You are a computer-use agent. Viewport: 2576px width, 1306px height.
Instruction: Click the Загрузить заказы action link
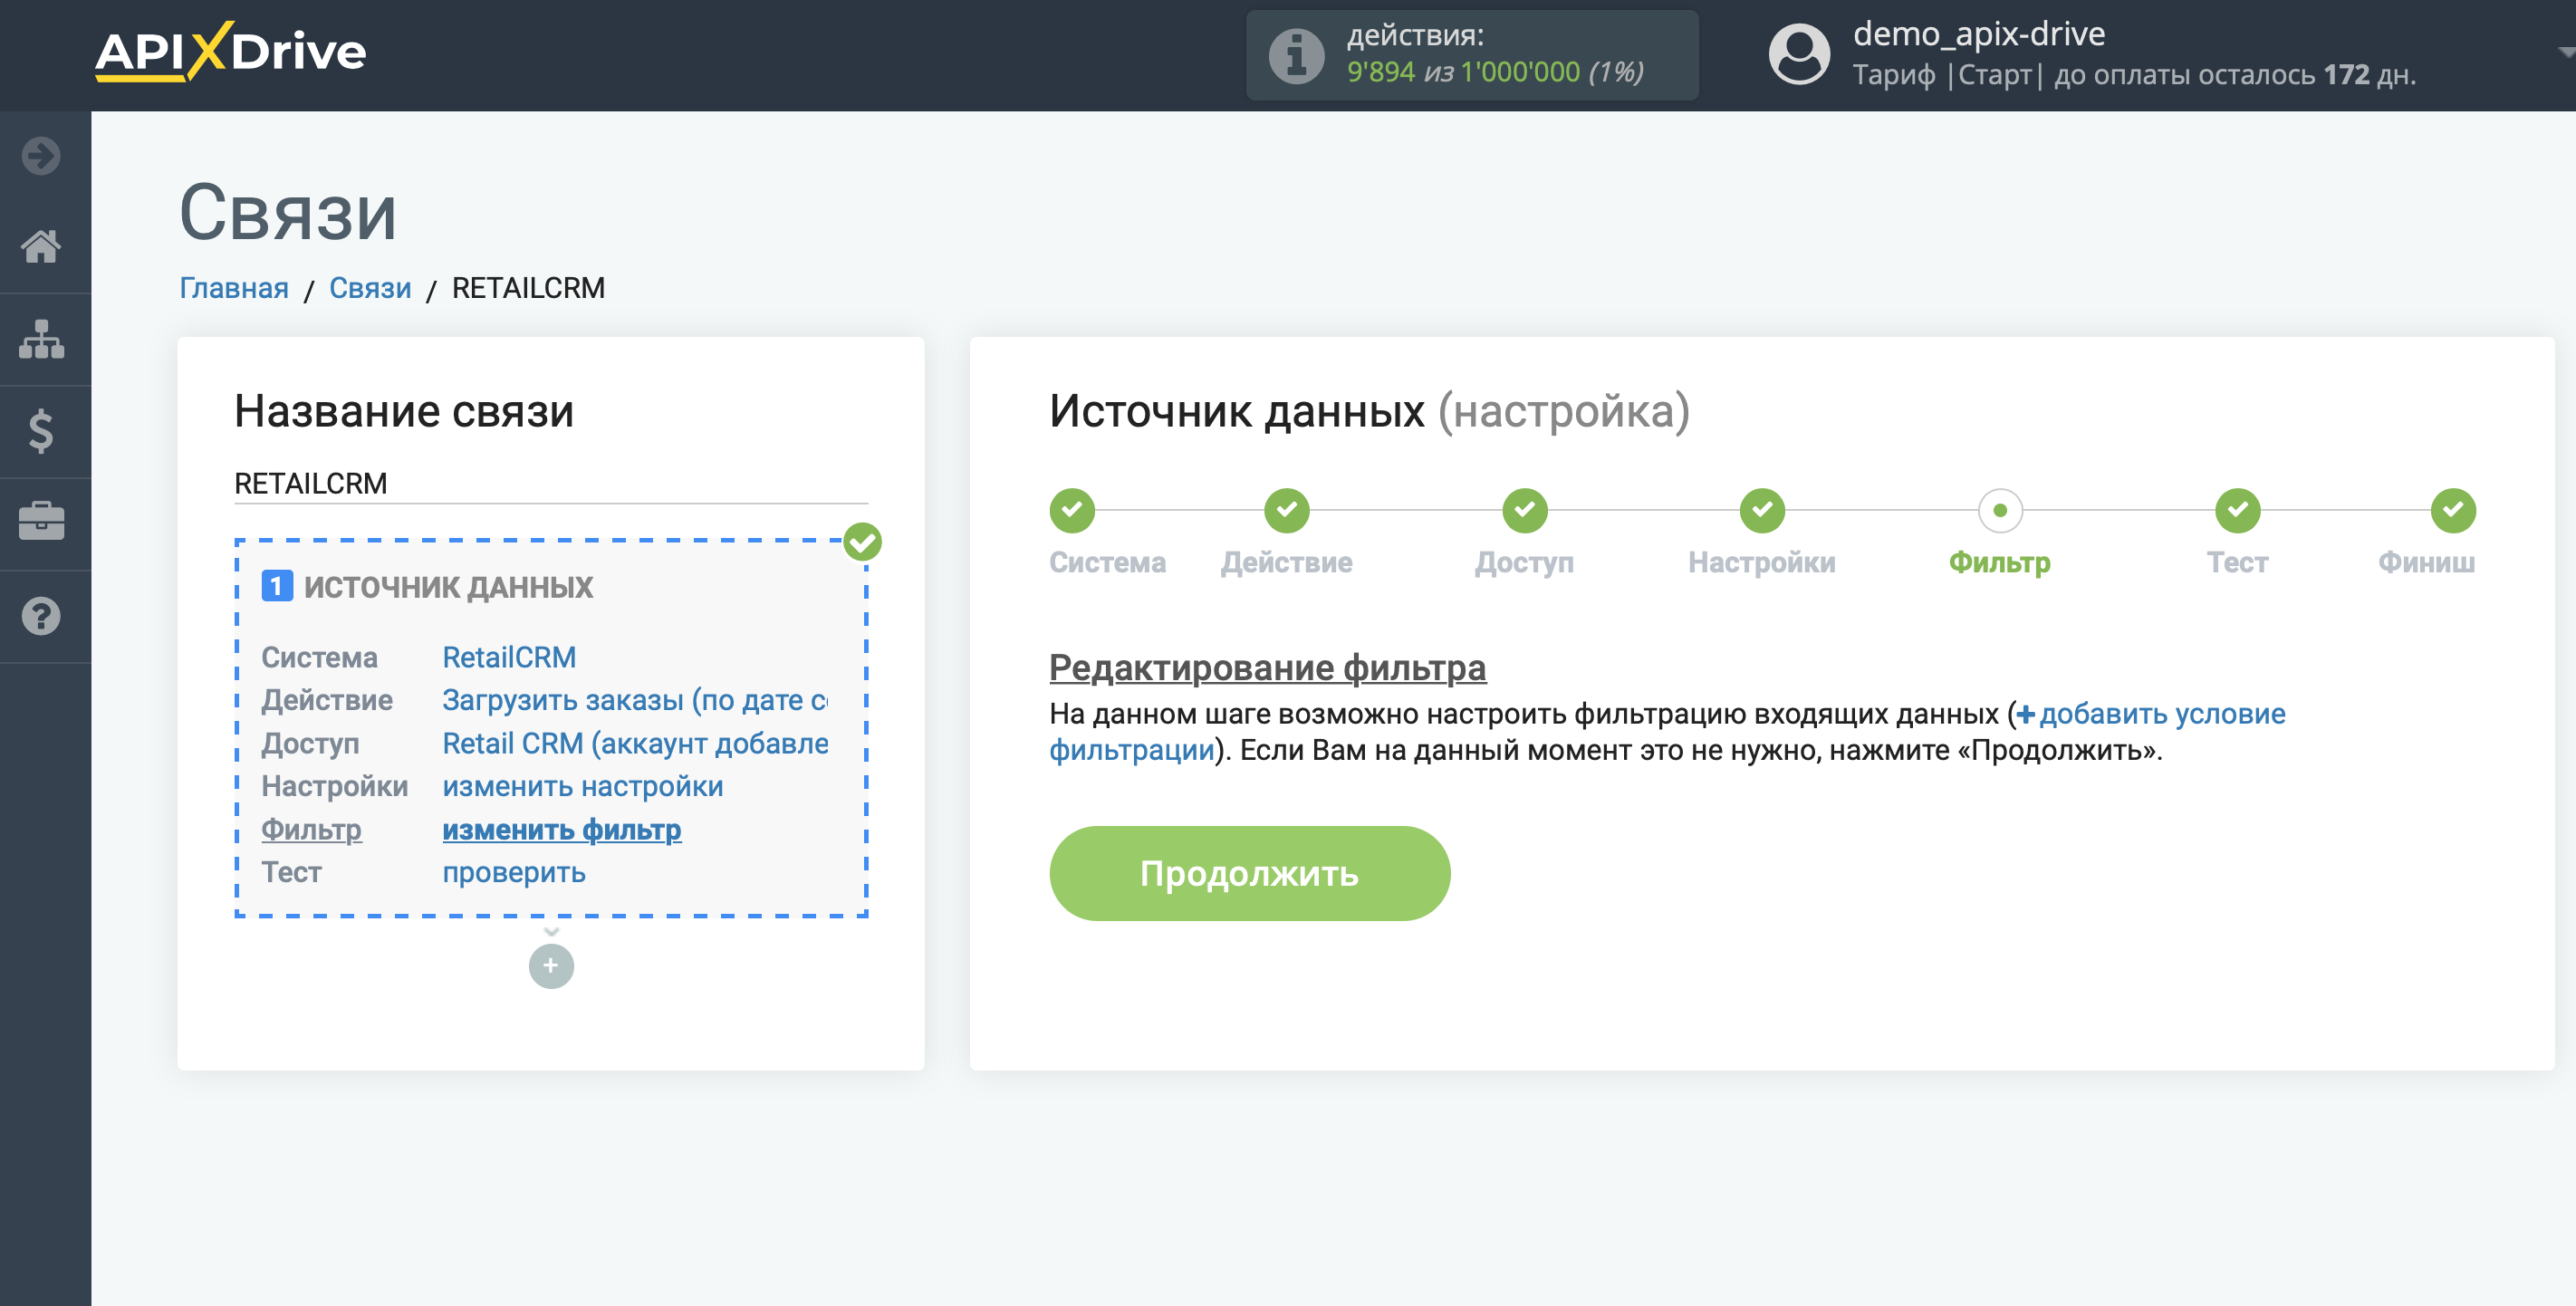(x=635, y=700)
